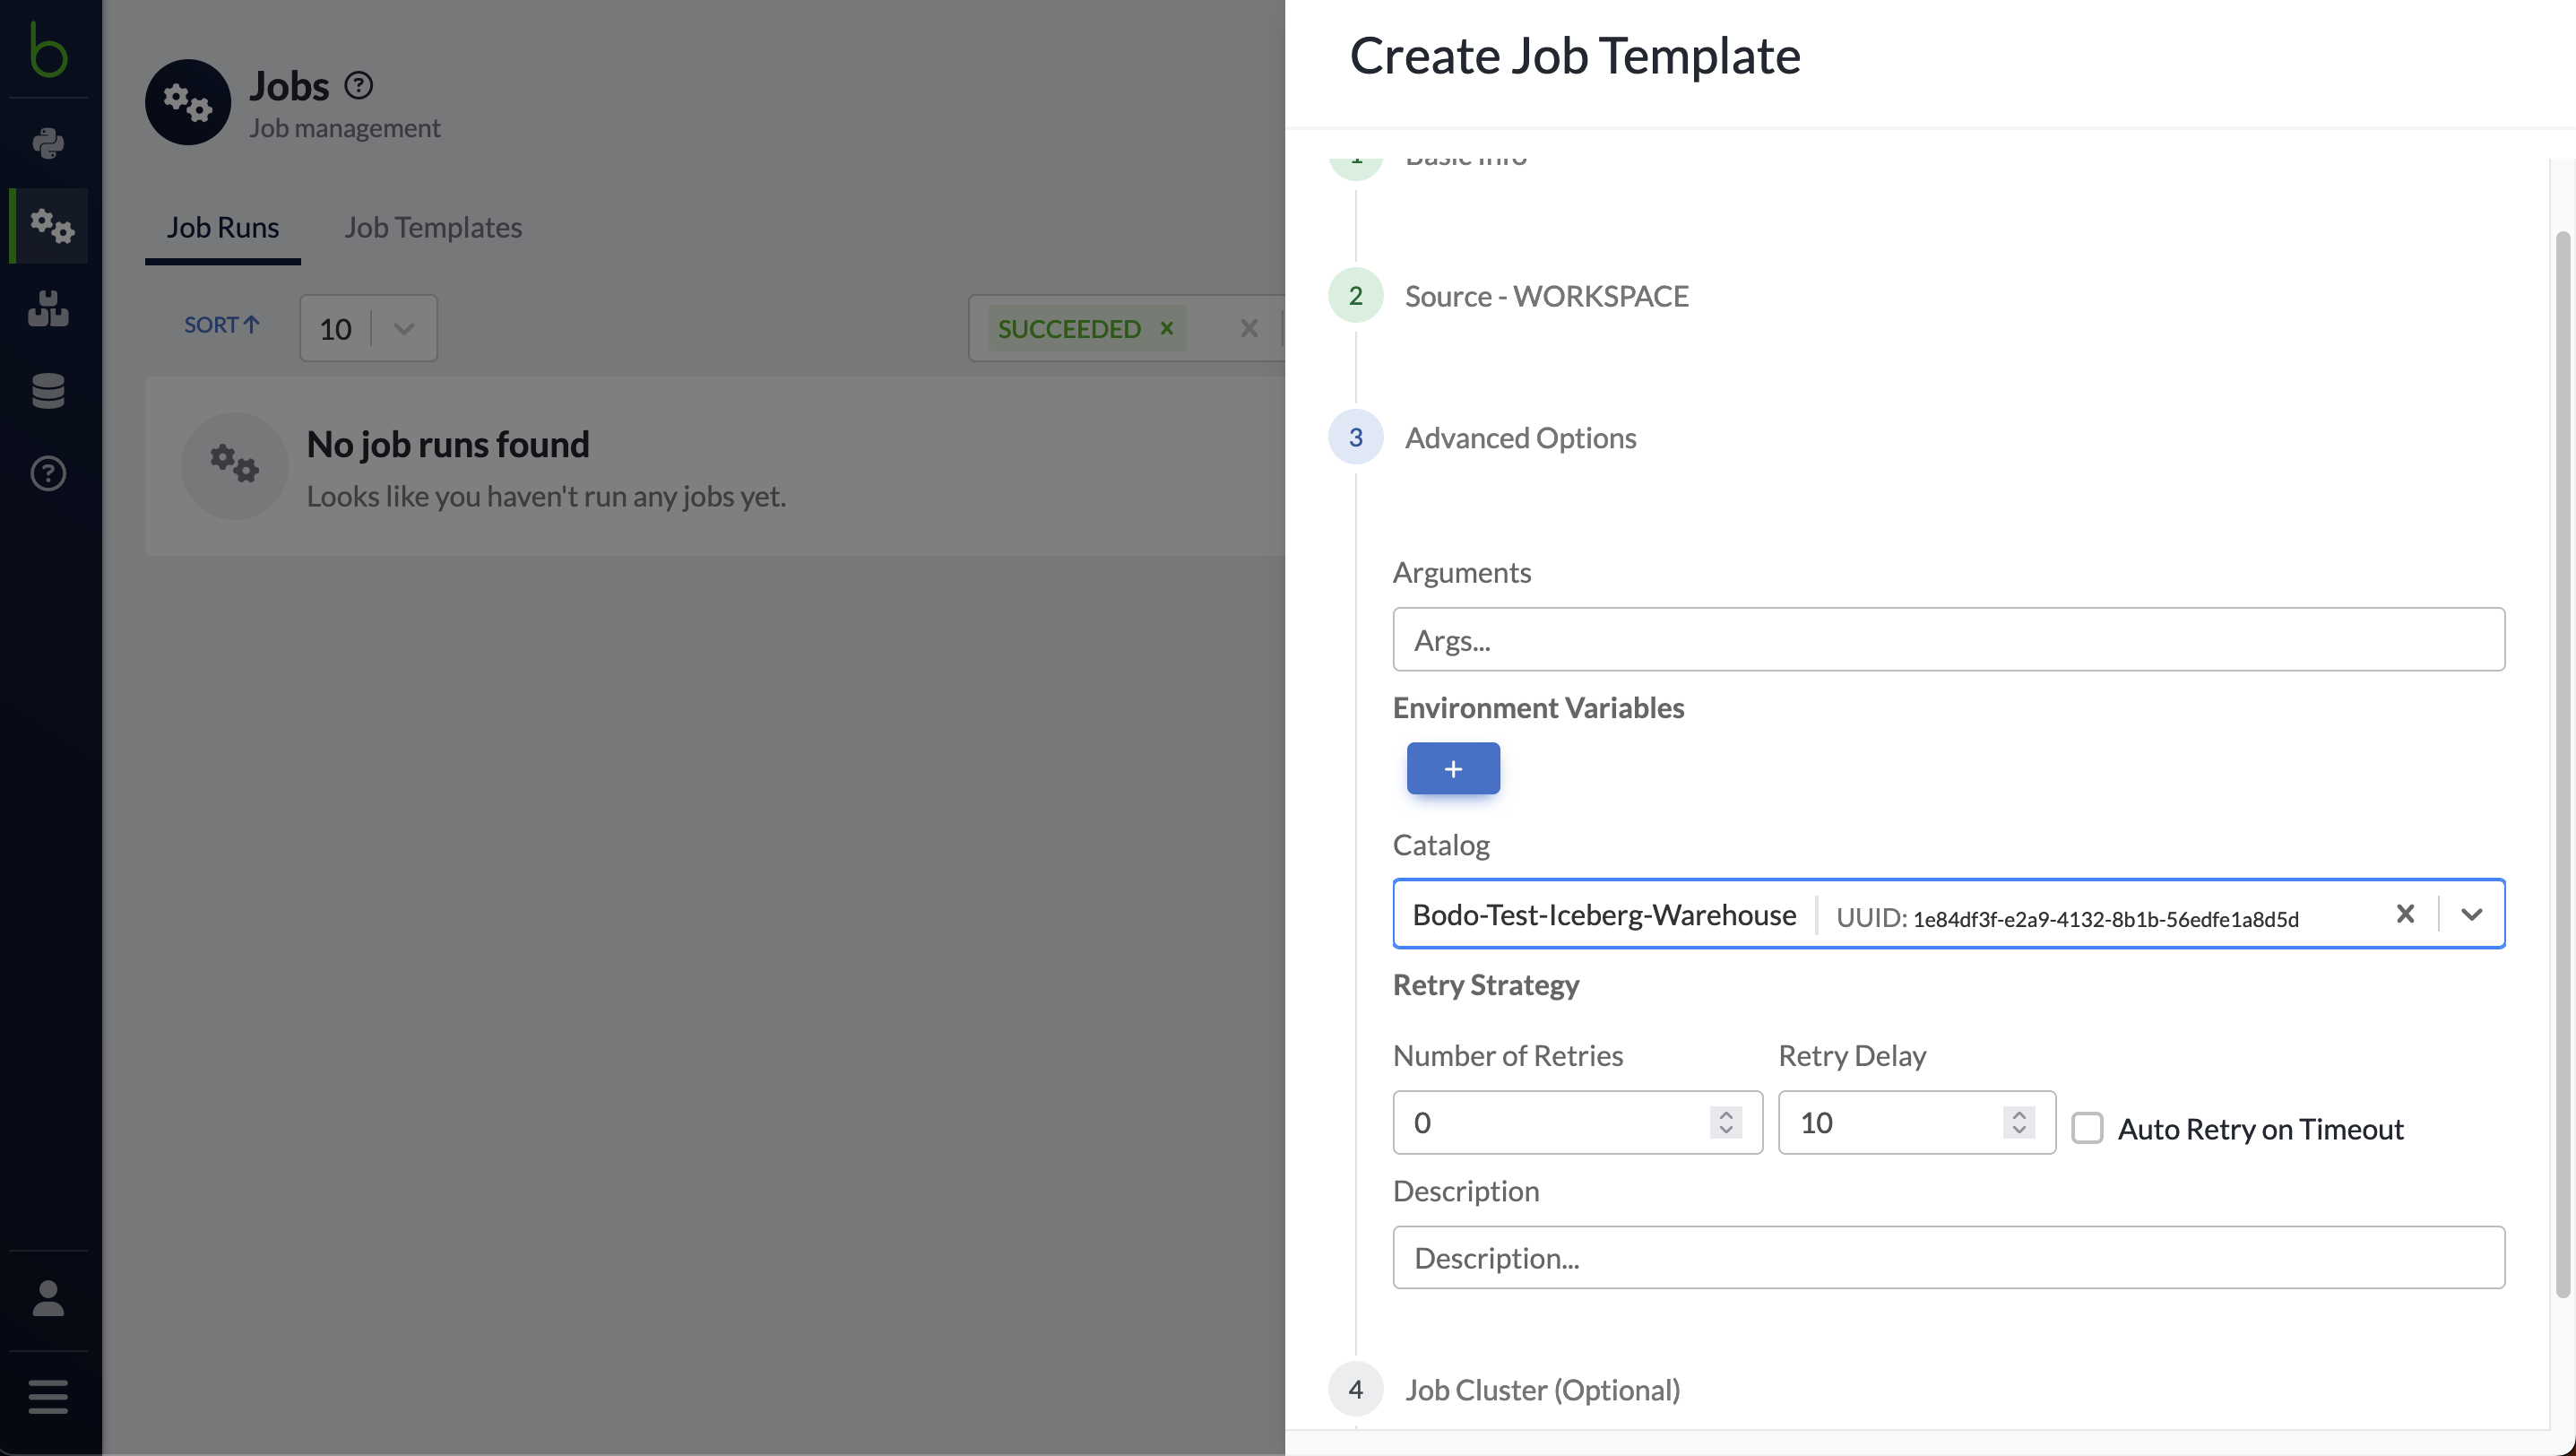Screen dimensions: 2576x1456
Task: Enable Auto Retry on Timeout
Action: coord(2088,1129)
